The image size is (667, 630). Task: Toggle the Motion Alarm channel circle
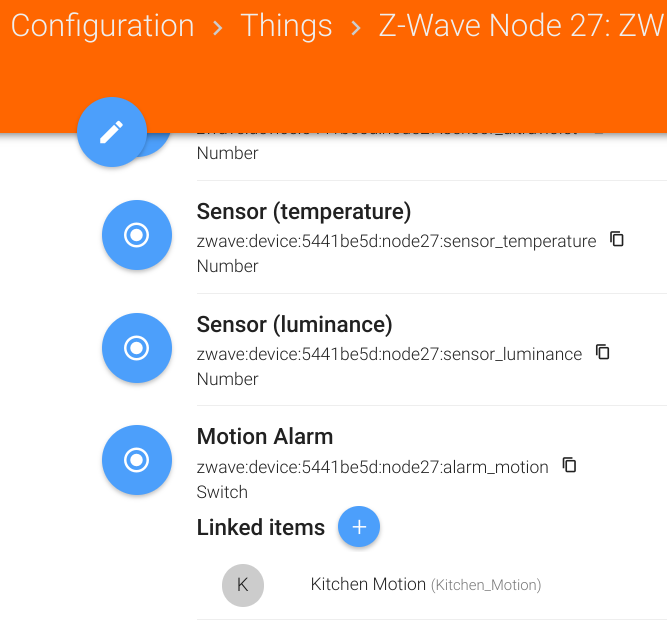137,461
